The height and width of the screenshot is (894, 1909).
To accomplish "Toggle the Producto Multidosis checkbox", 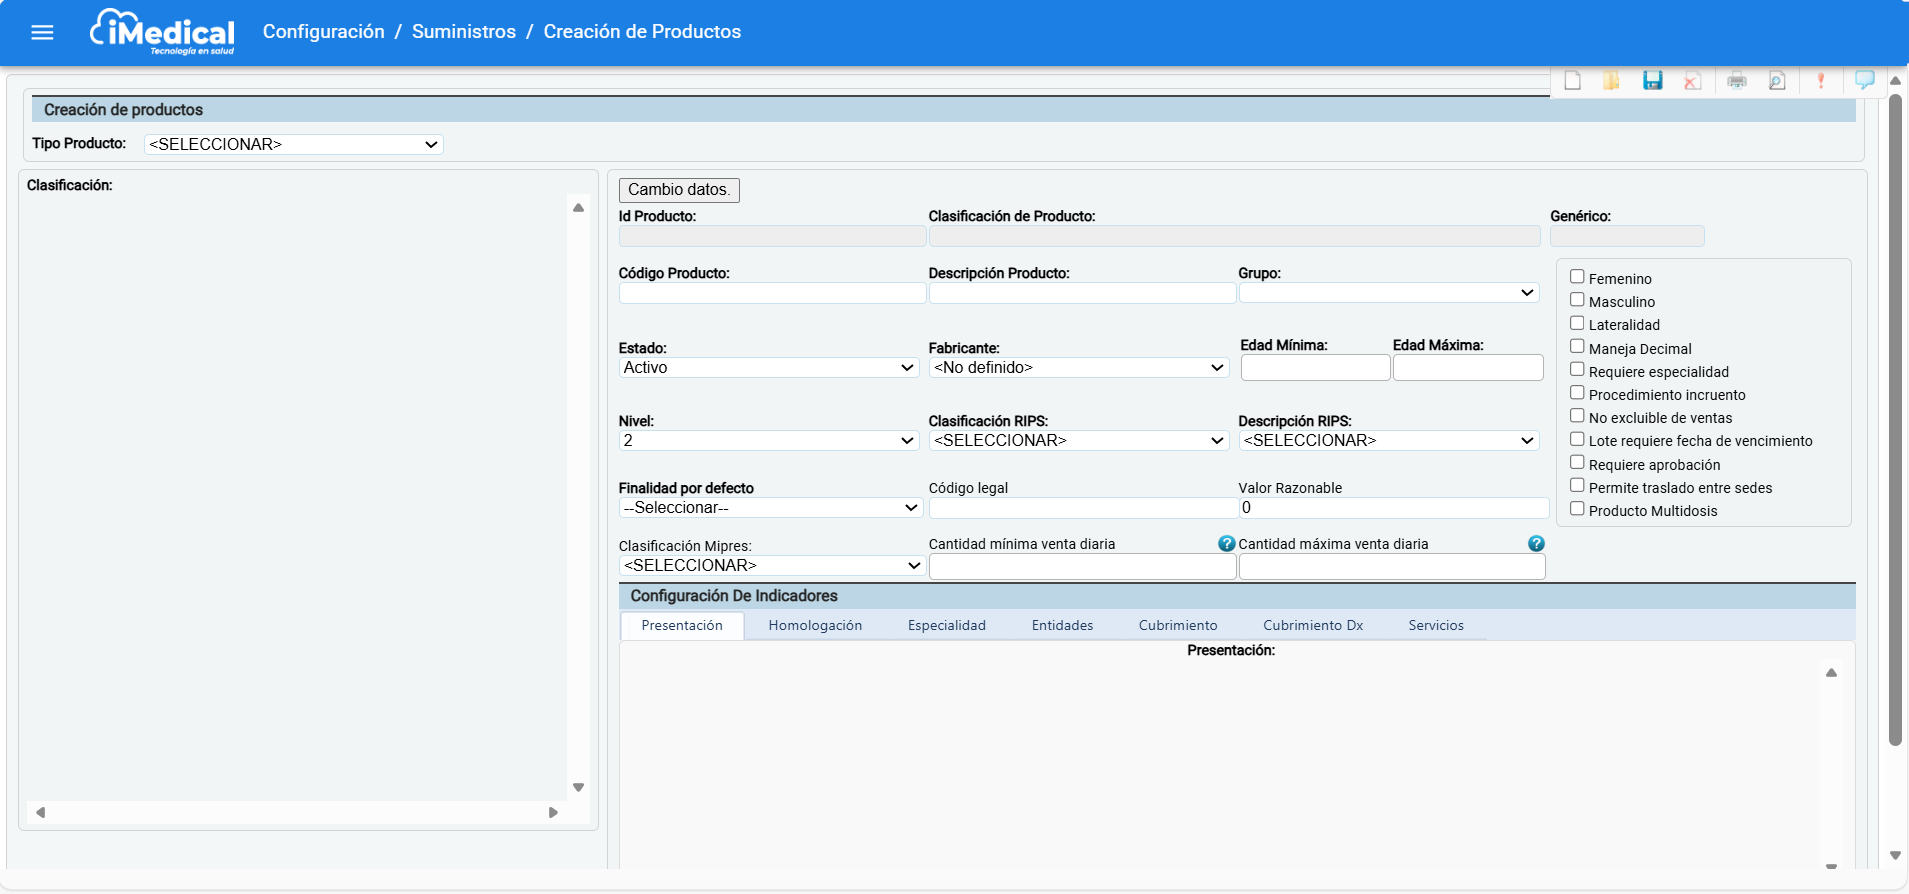I will click(1577, 509).
